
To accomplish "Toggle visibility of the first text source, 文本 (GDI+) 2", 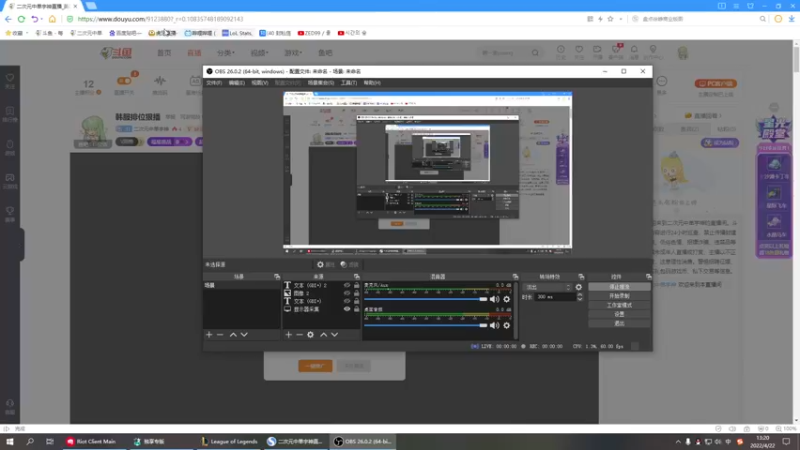I will click(347, 285).
